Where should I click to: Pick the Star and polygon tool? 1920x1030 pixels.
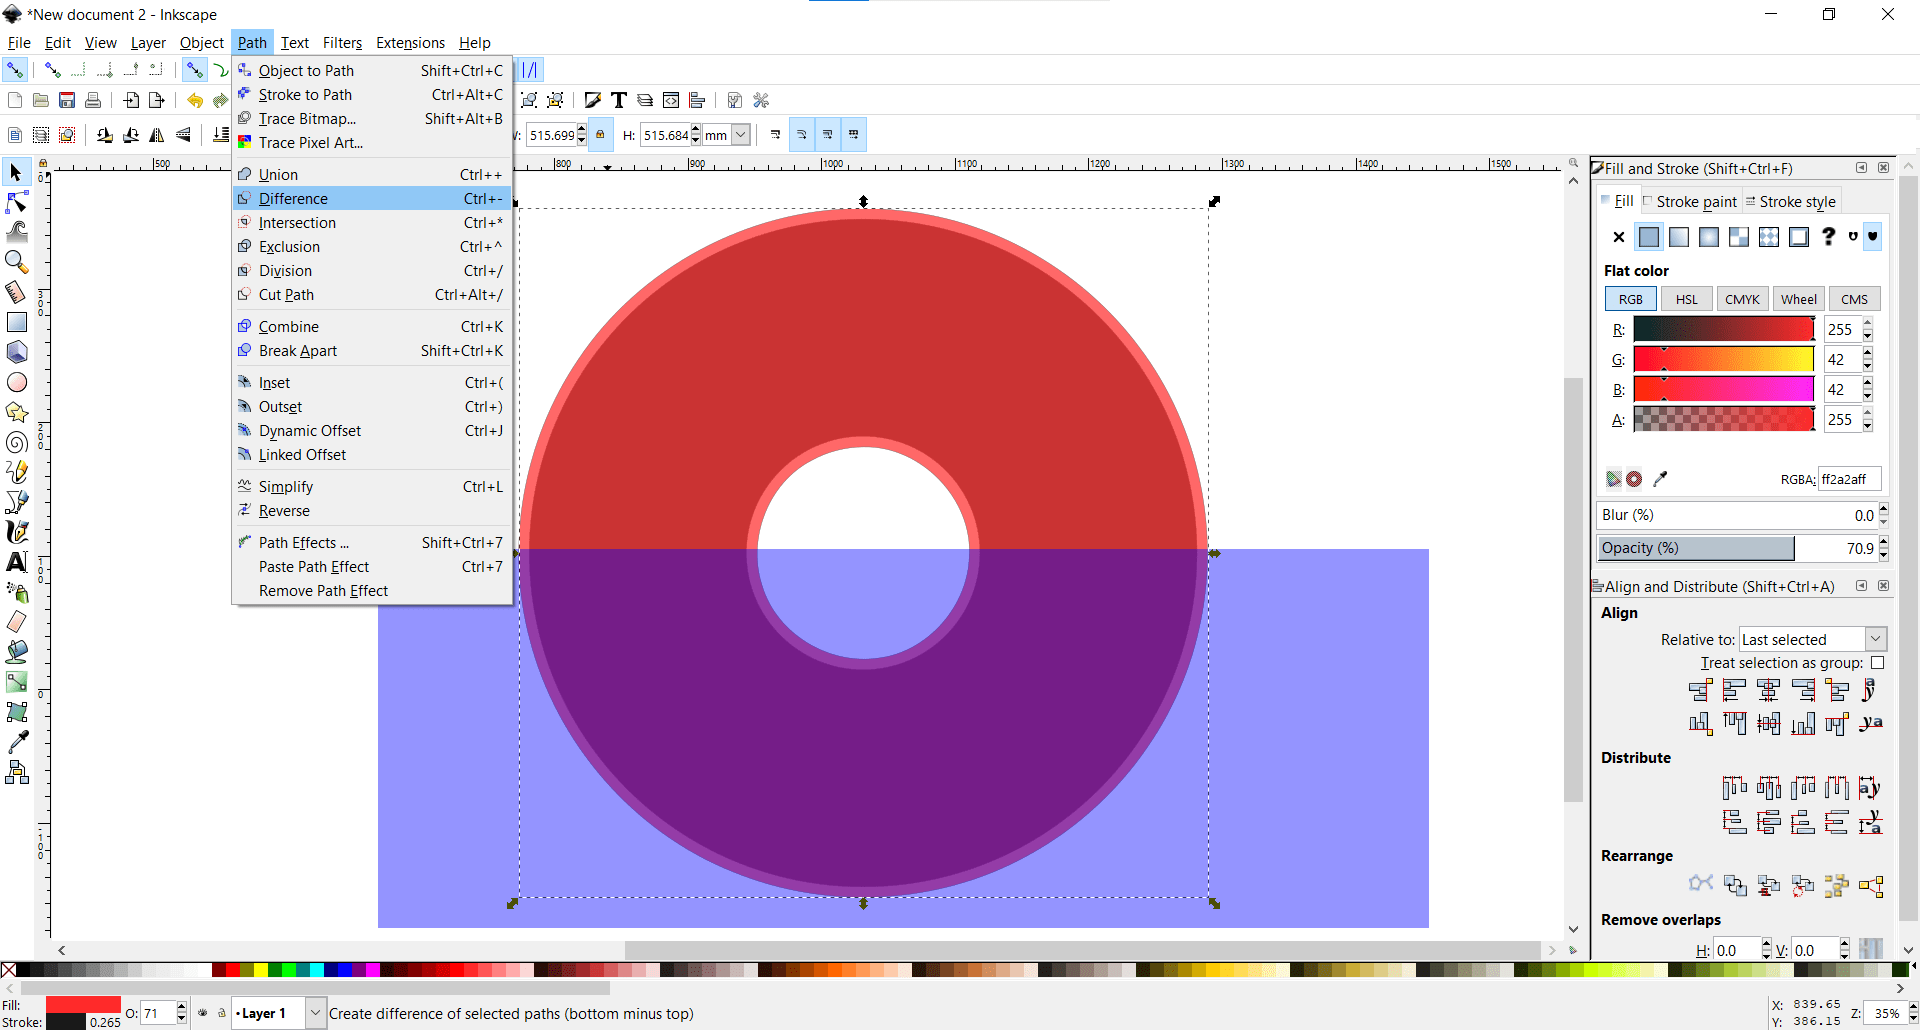(17, 412)
